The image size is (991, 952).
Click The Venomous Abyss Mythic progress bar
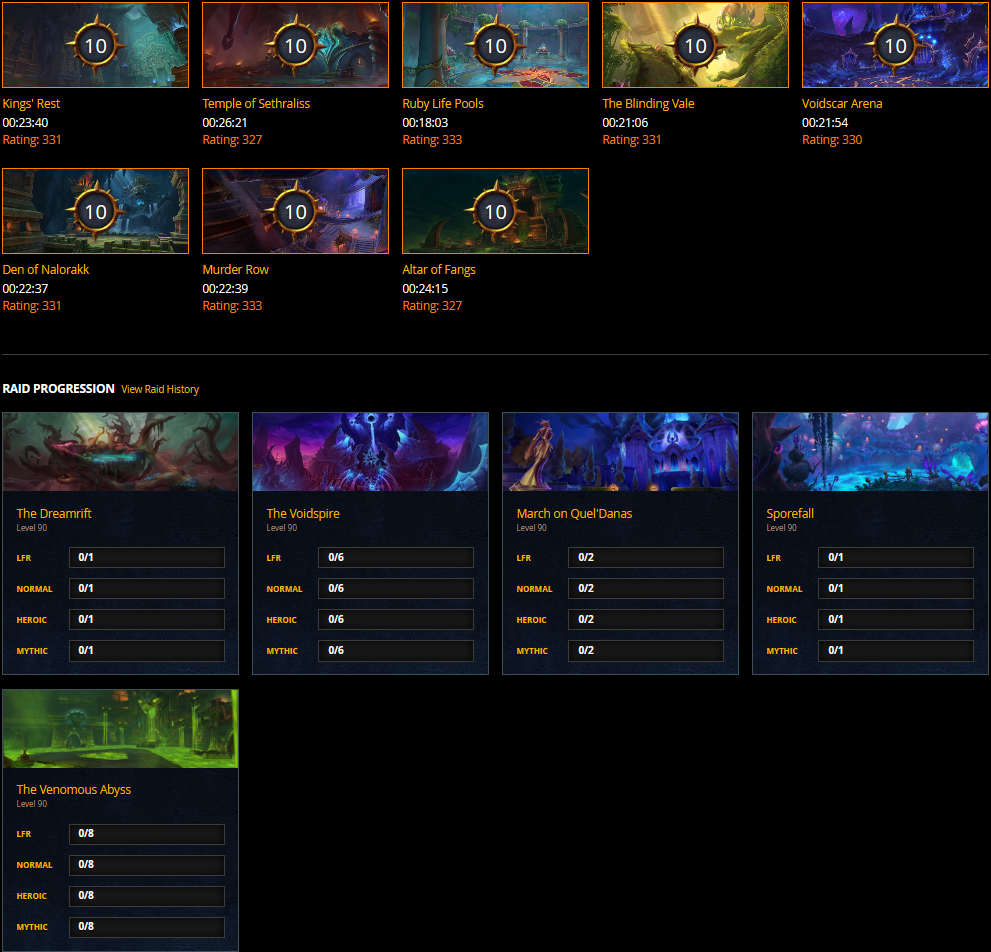pyautogui.click(x=147, y=927)
